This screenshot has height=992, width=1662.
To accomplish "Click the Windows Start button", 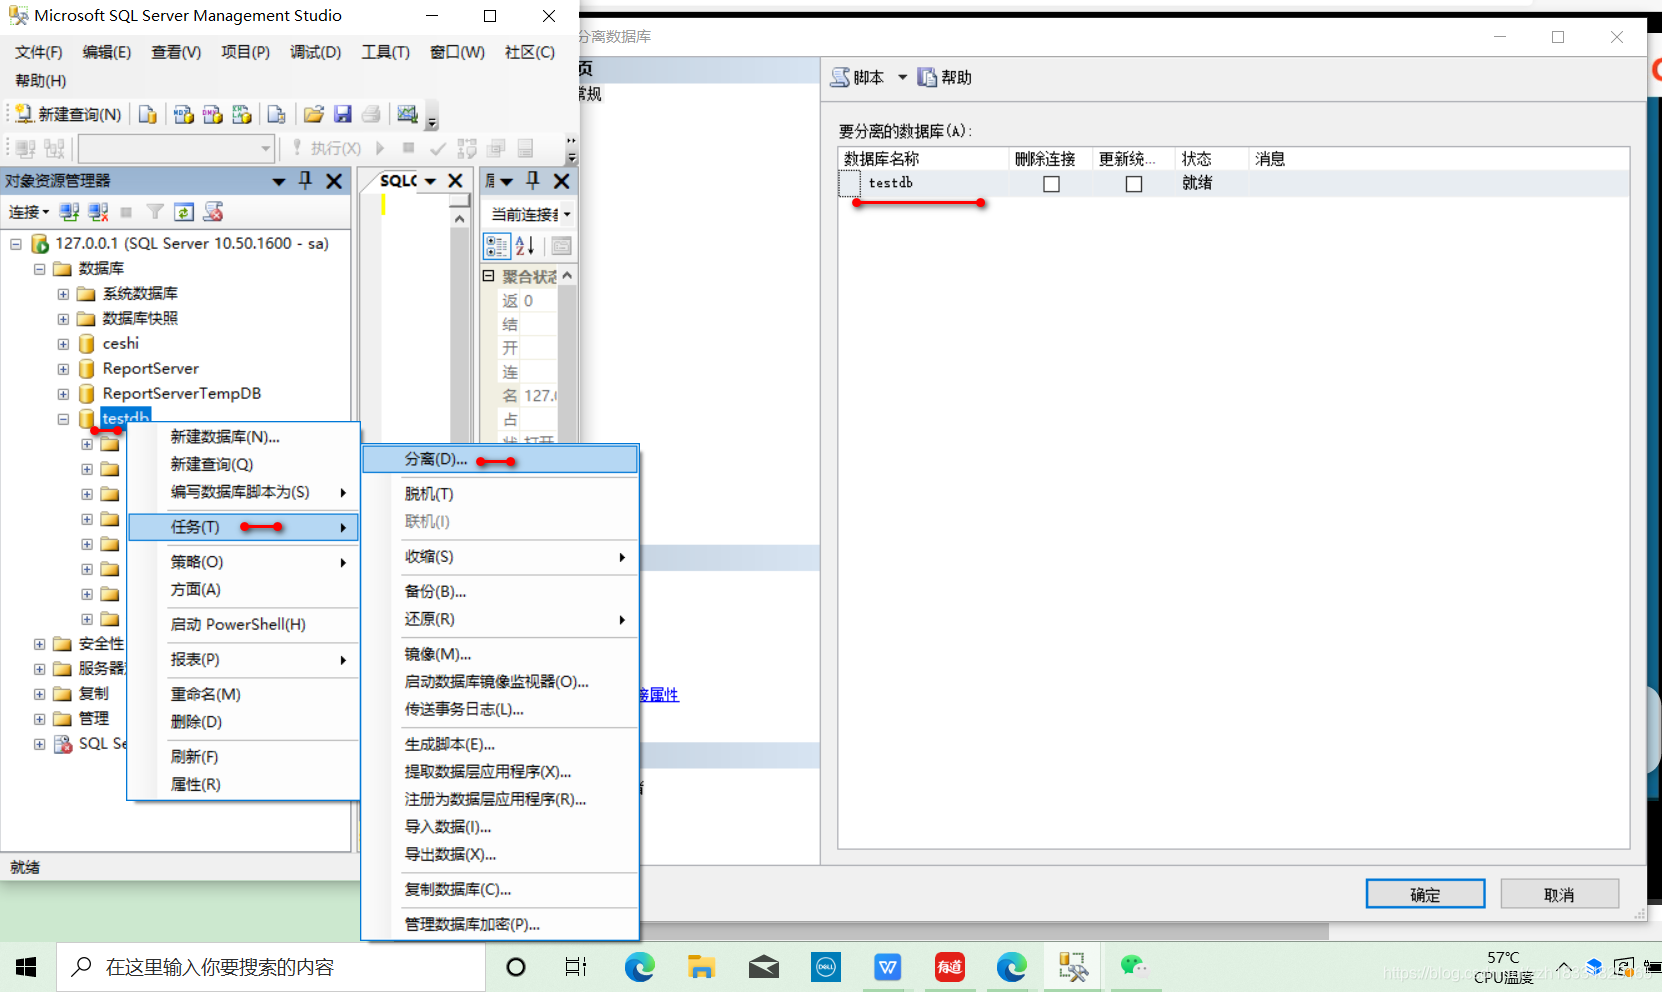I will click(x=27, y=967).
